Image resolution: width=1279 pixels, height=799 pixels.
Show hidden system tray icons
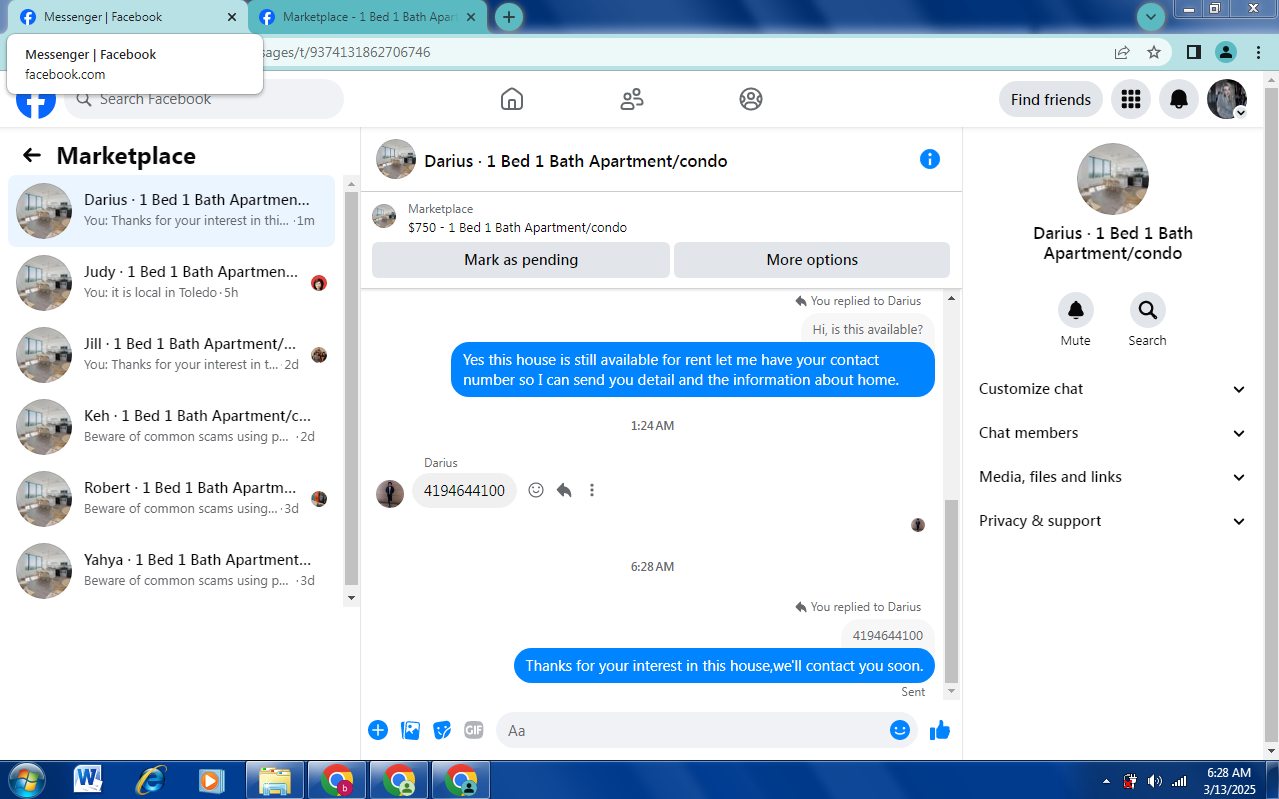coord(1106,781)
